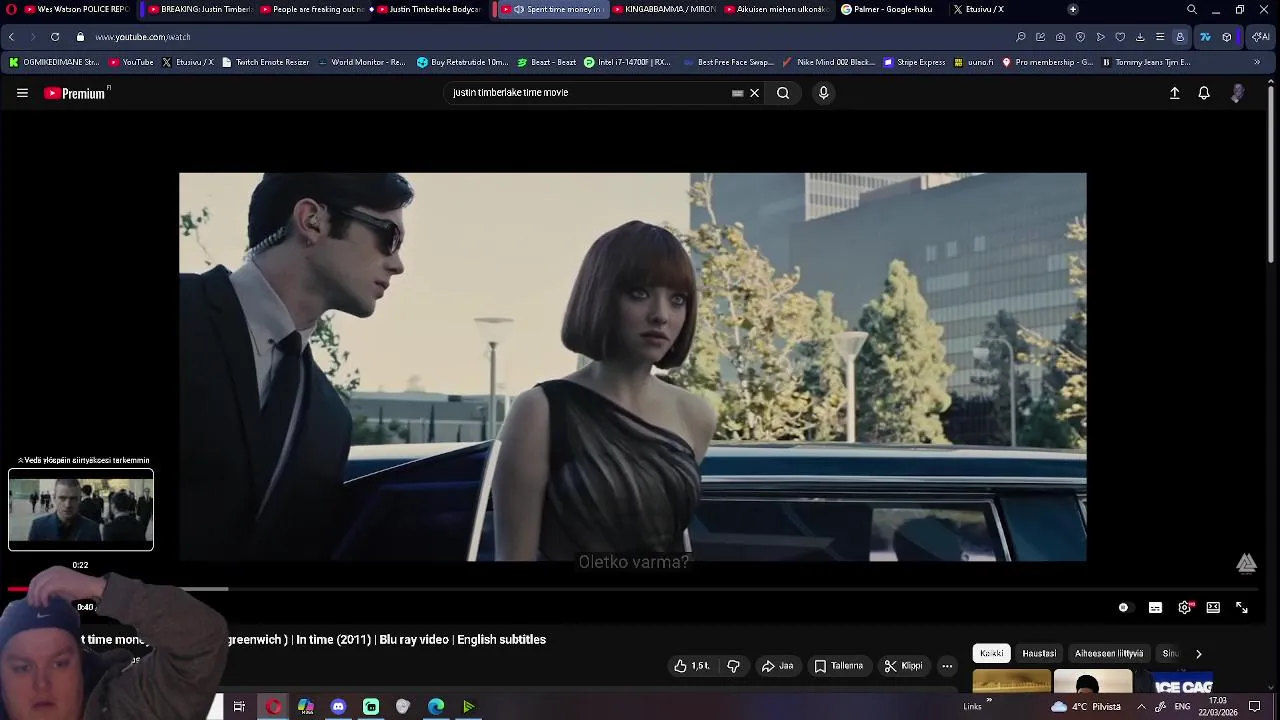The image size is (1280, 720).
Task: Expand hidden bookmarks with double chevron
Action: click(x=1257, y=62)
